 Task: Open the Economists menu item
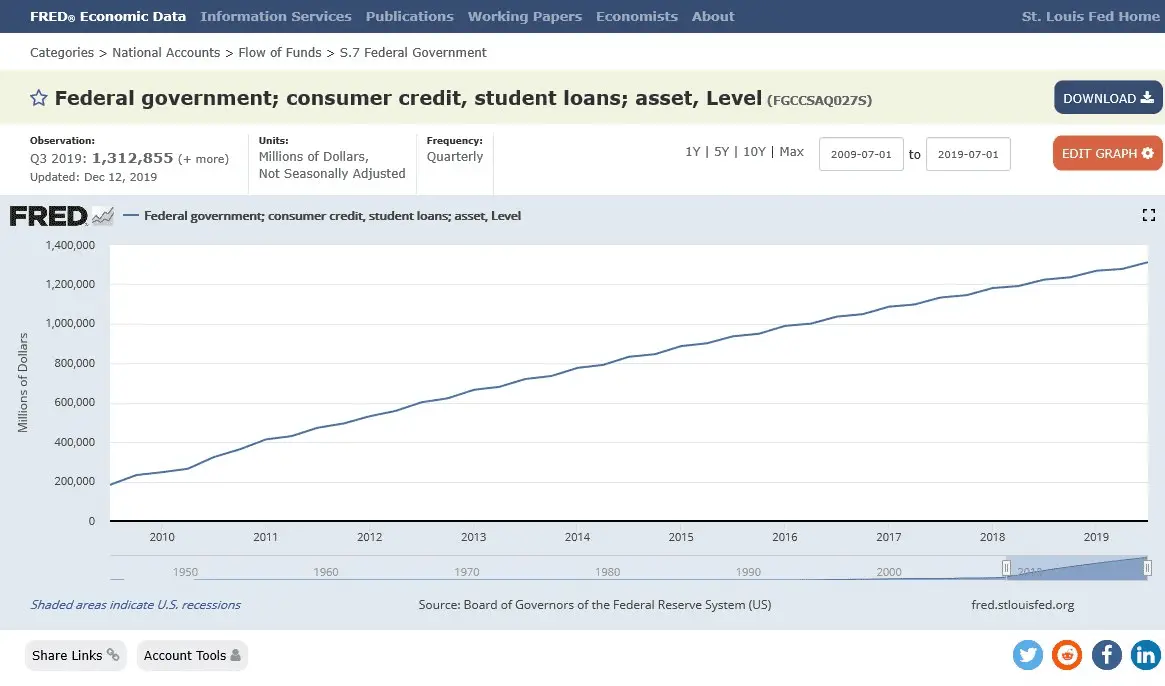coord(637,16)
